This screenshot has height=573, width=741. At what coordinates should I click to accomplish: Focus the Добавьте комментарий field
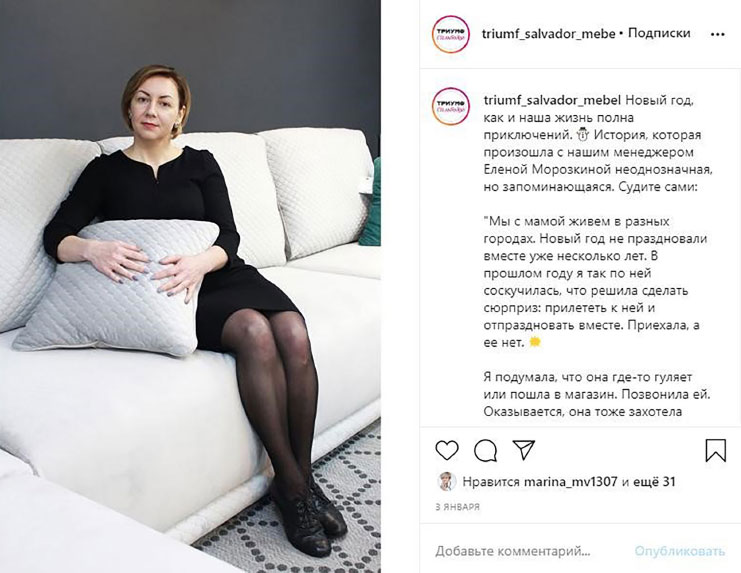click(513, 551)
